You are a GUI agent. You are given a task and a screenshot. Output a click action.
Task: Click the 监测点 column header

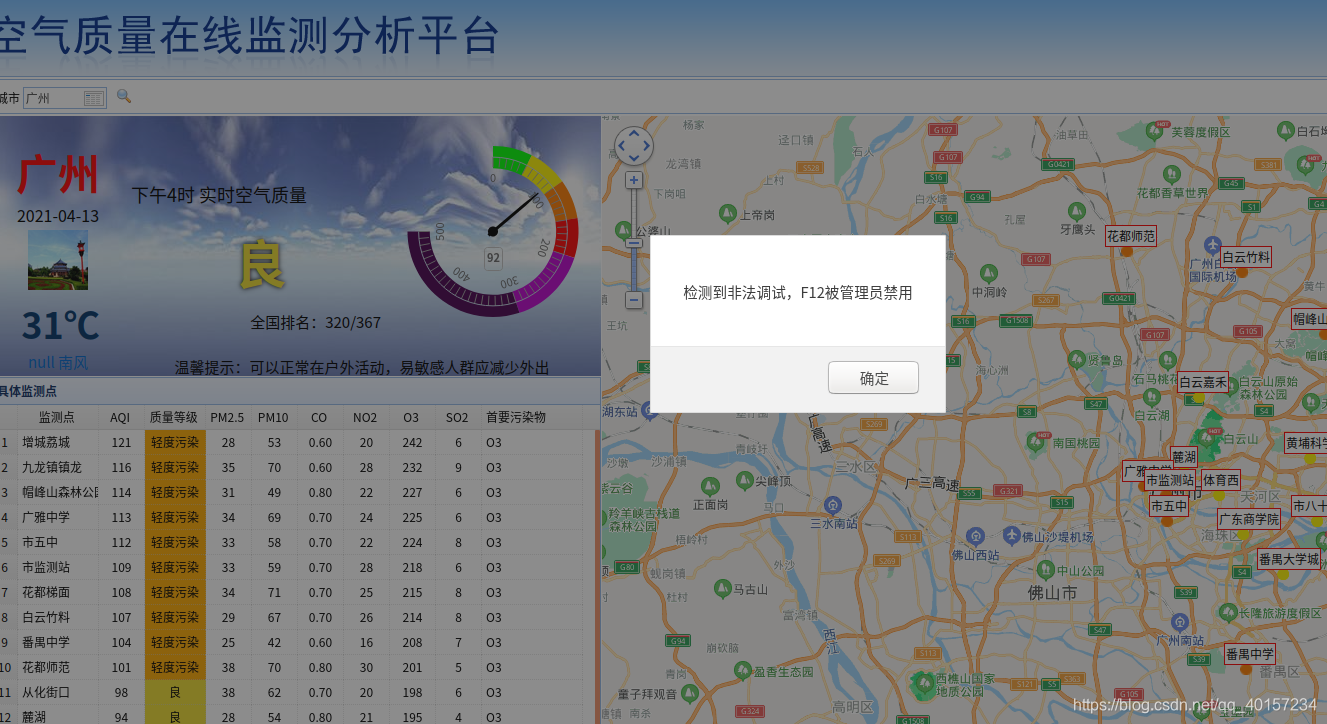point(56,417)
